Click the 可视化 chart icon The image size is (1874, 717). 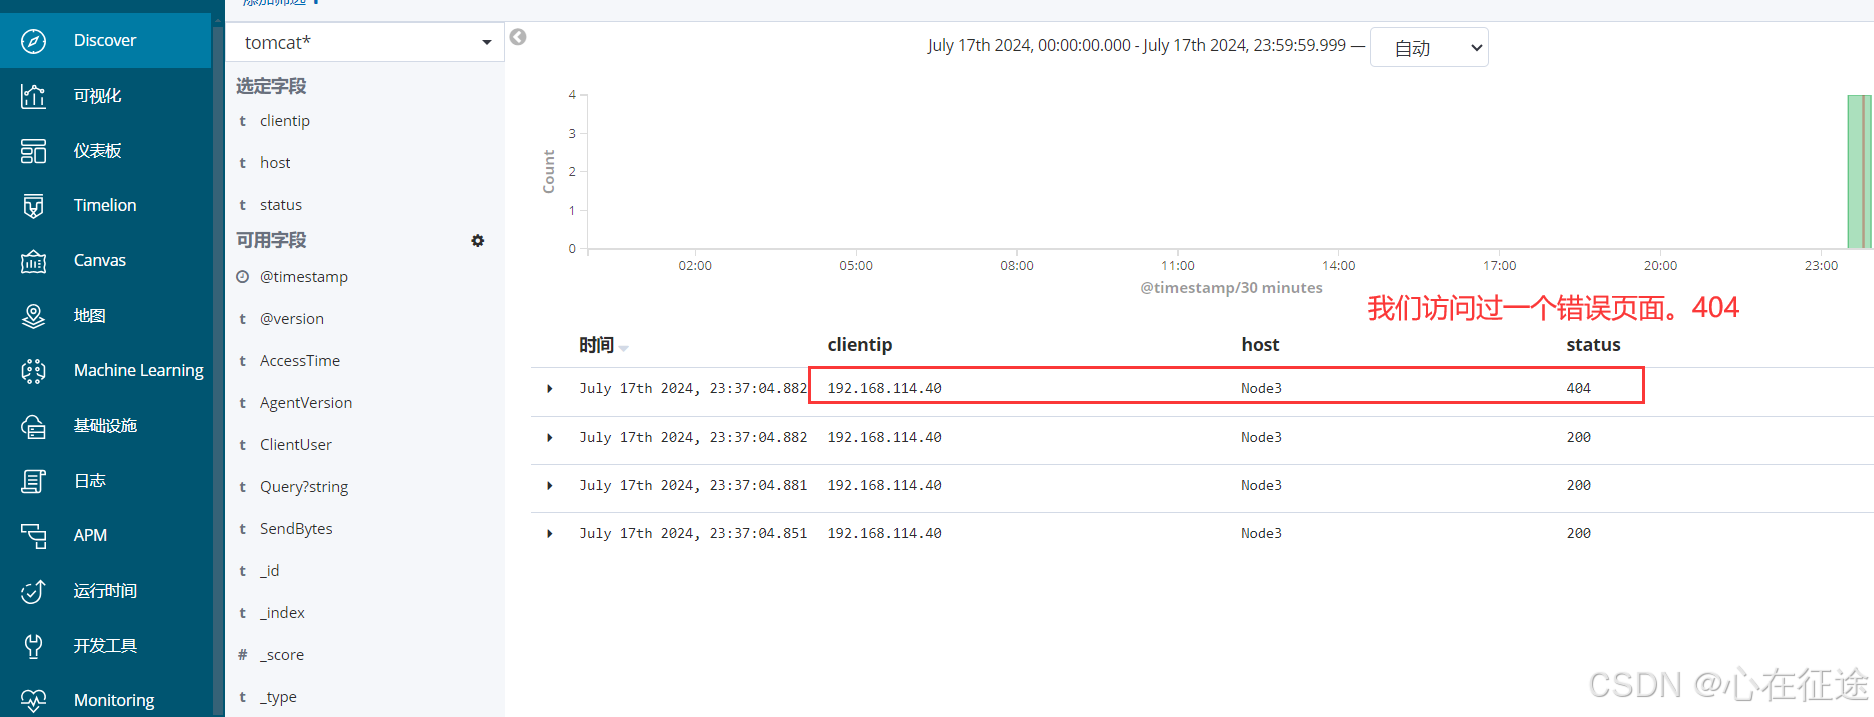[x=33, y=96]
